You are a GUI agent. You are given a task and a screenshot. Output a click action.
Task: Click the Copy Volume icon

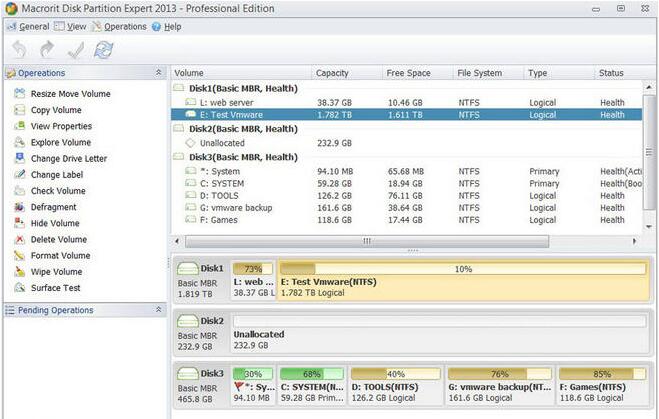19,110
